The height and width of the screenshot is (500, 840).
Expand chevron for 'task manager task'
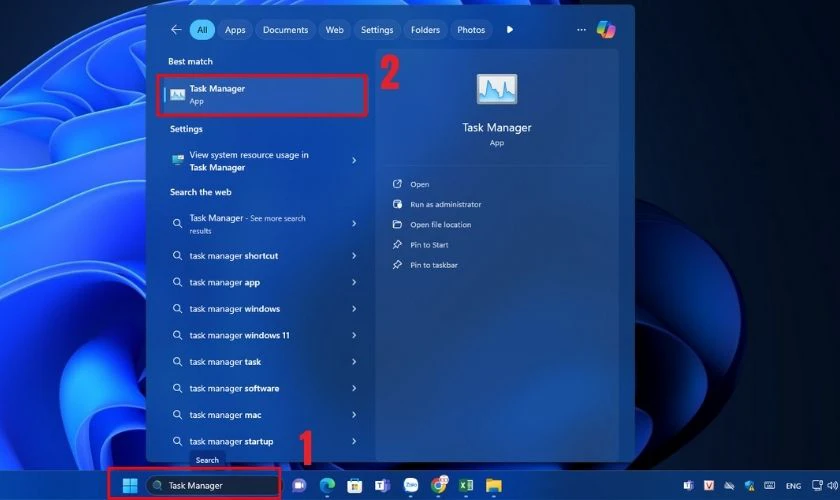pos(354,362)
